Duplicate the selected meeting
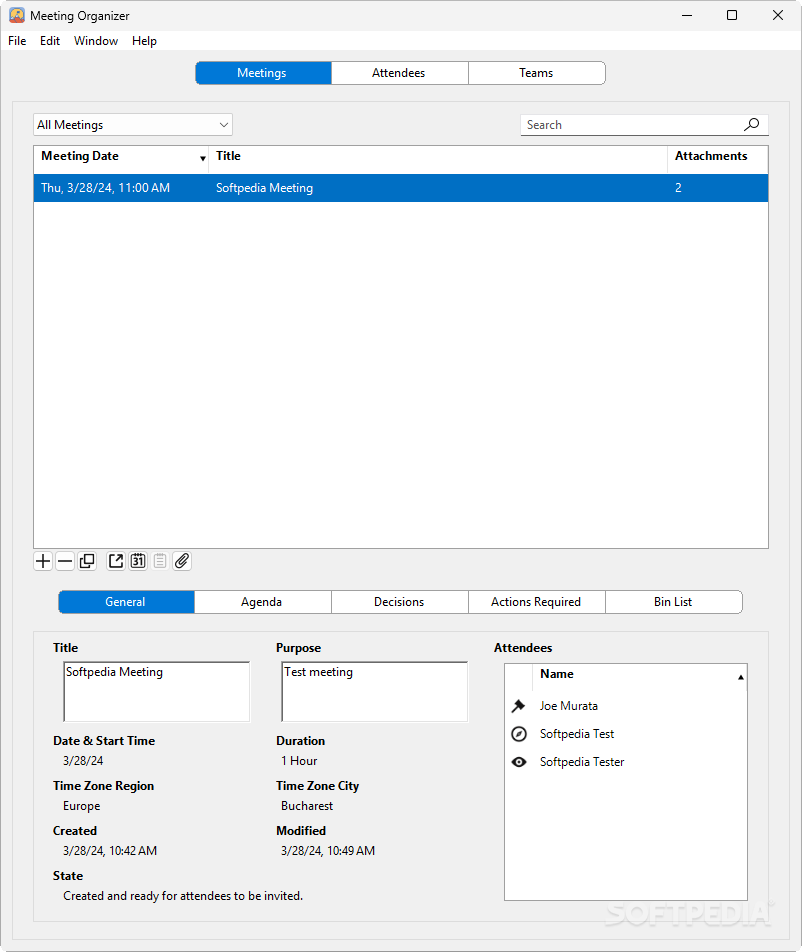Image resolution: width=802 pixels, height=952 pixels. [x=87, y=561]
